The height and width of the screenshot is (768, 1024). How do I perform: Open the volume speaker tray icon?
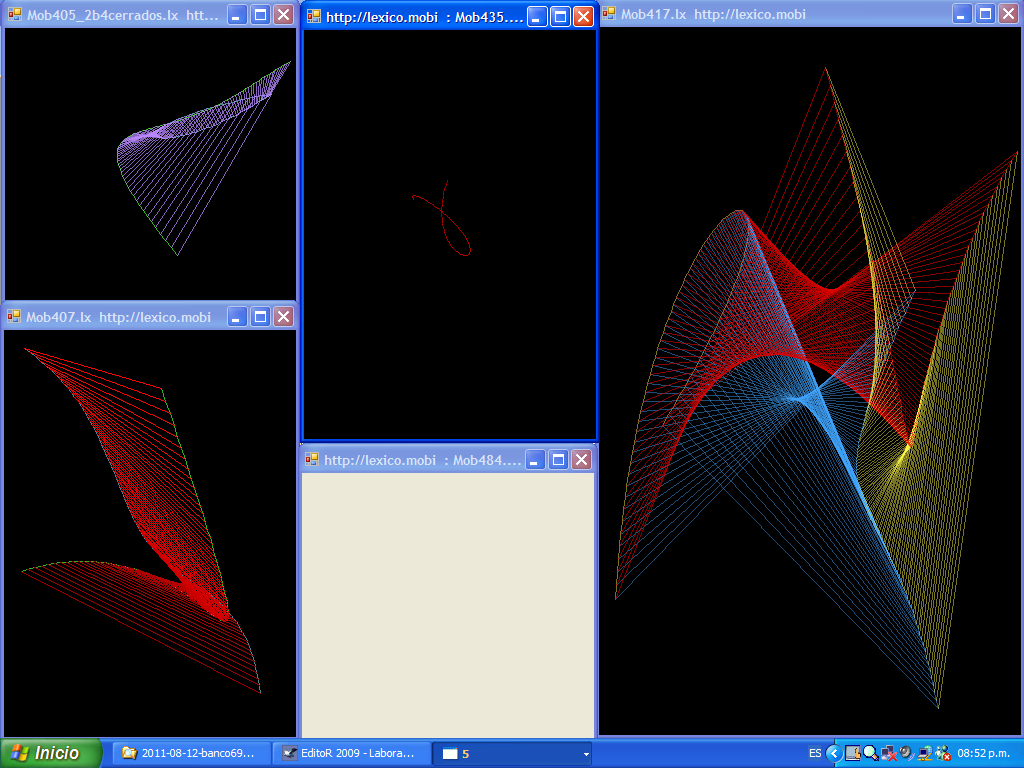[906, 753]
